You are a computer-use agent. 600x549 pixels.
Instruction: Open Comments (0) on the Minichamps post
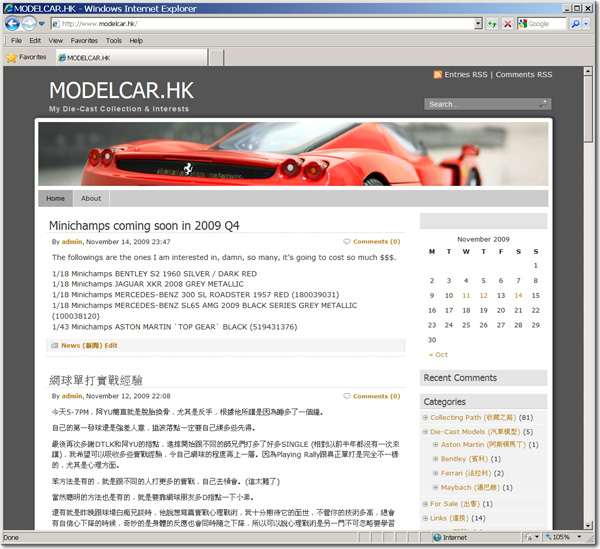pyautogui.click(x=377, y=242)
